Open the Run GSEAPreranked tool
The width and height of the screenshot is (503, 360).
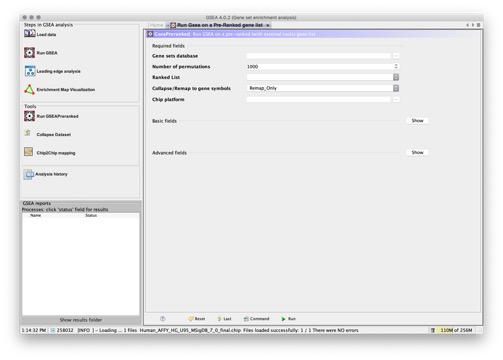51,116
